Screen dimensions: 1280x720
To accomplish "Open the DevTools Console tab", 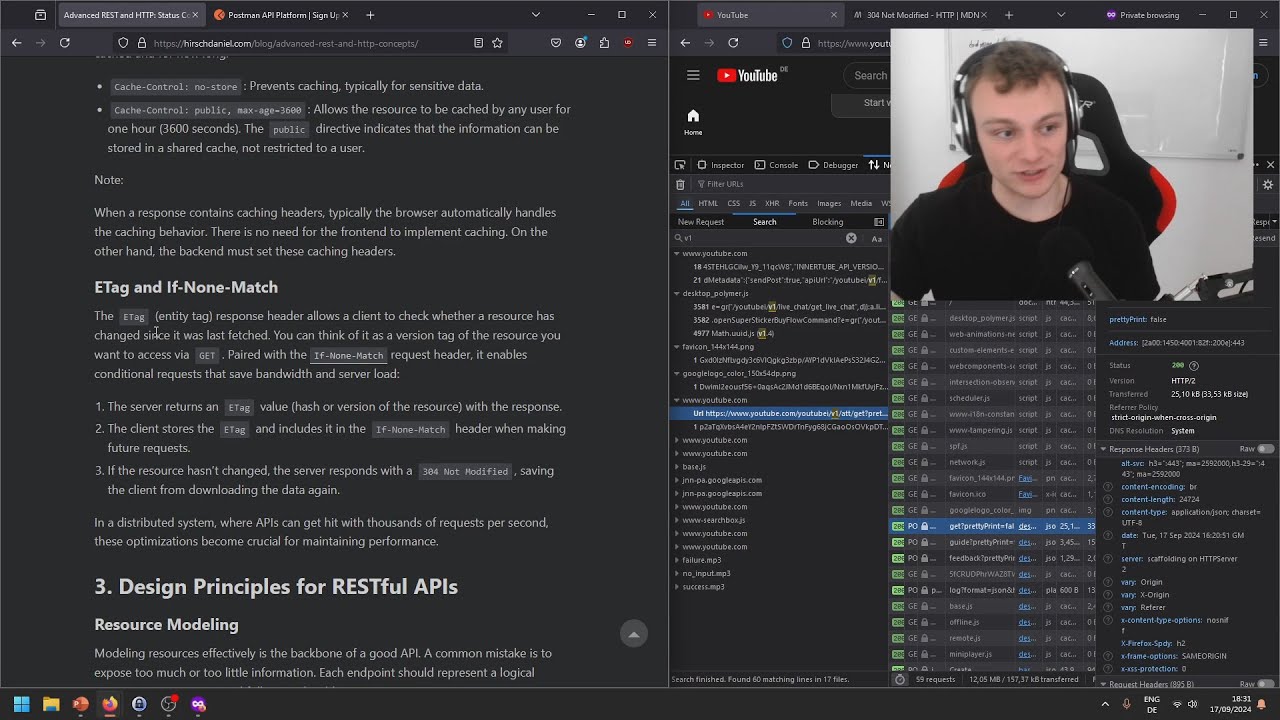I will click(x=776, y=165).
